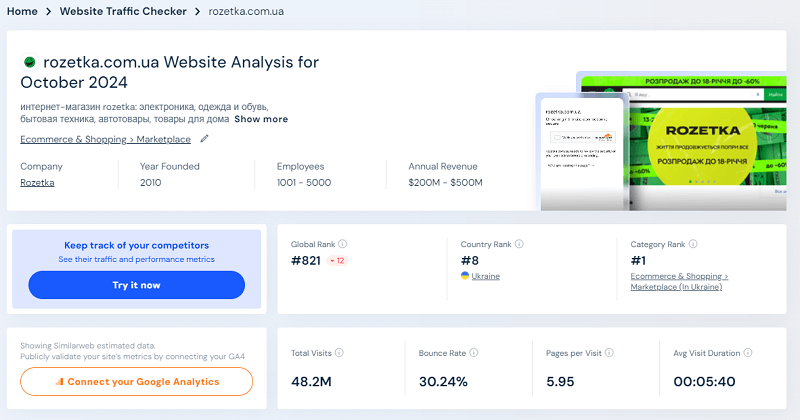Click the Website Analysis for October 2024 title
Image resolution: width=800 pixels, height=420 pixels.
(170, 72)
